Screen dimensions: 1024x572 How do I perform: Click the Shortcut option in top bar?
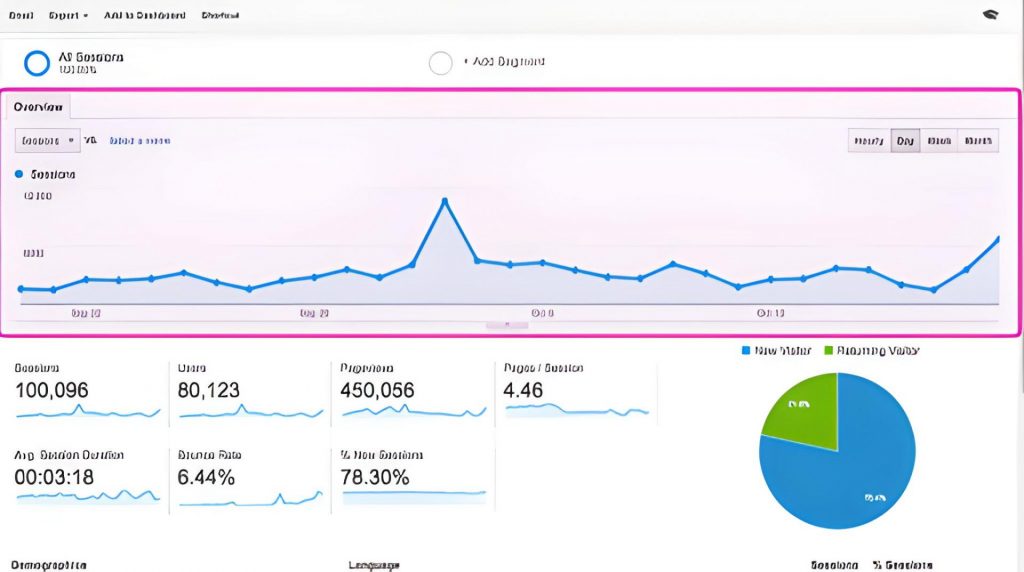pos(220,16)
